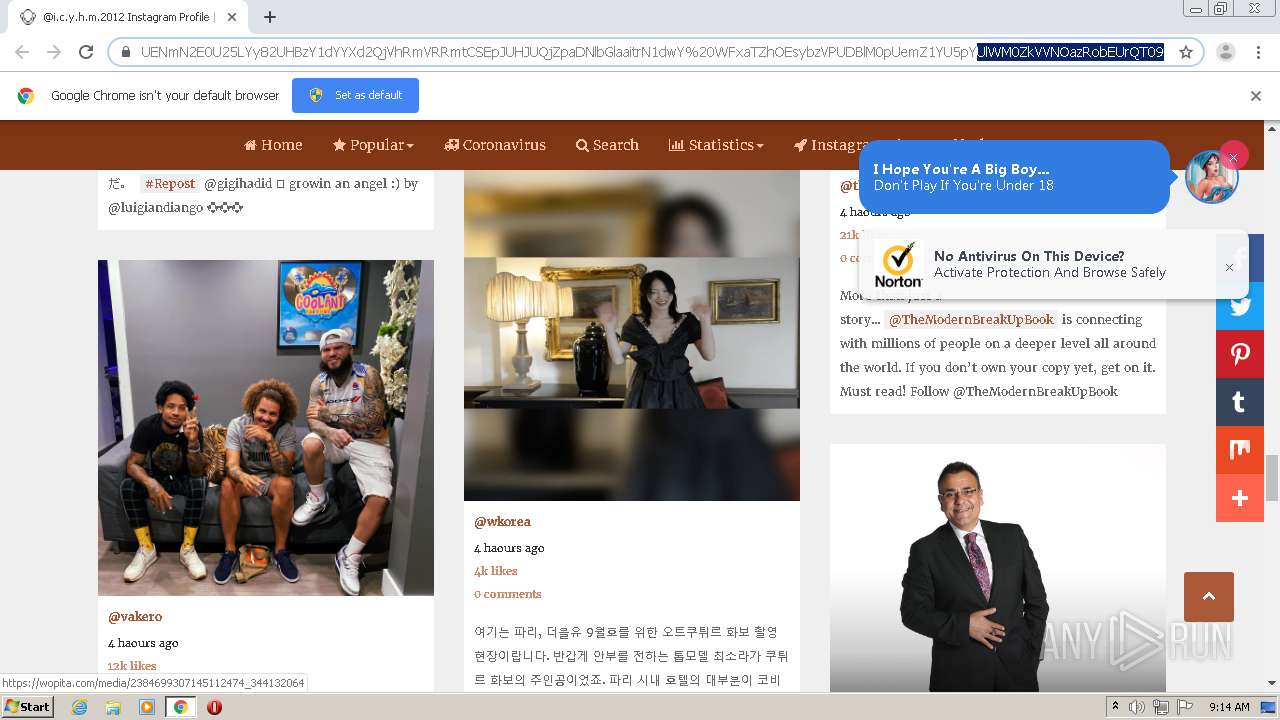The image size is (1280, 720).
Task: Open the Search menu item
Action: coord(607,145)
